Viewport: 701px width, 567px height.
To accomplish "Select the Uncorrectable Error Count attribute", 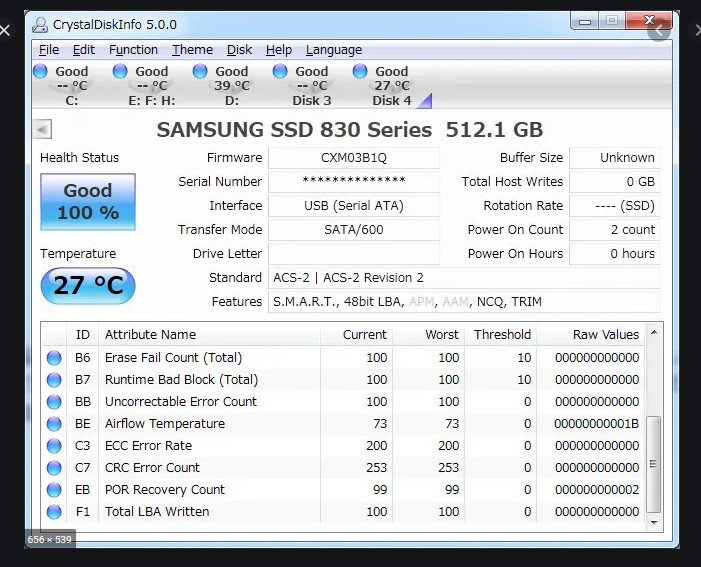I will [181, 402].
